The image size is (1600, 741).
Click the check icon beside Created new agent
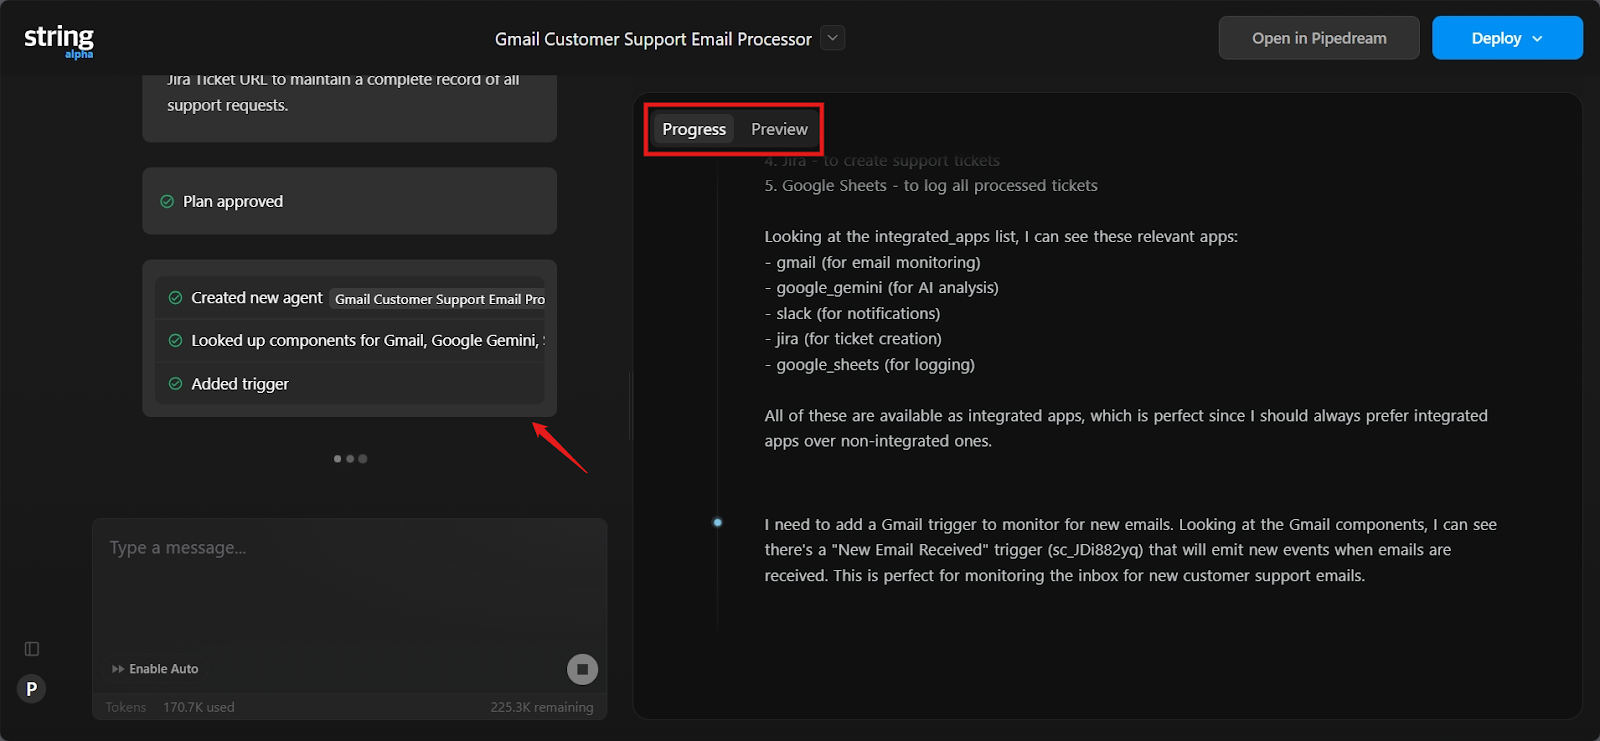point(175,298)
